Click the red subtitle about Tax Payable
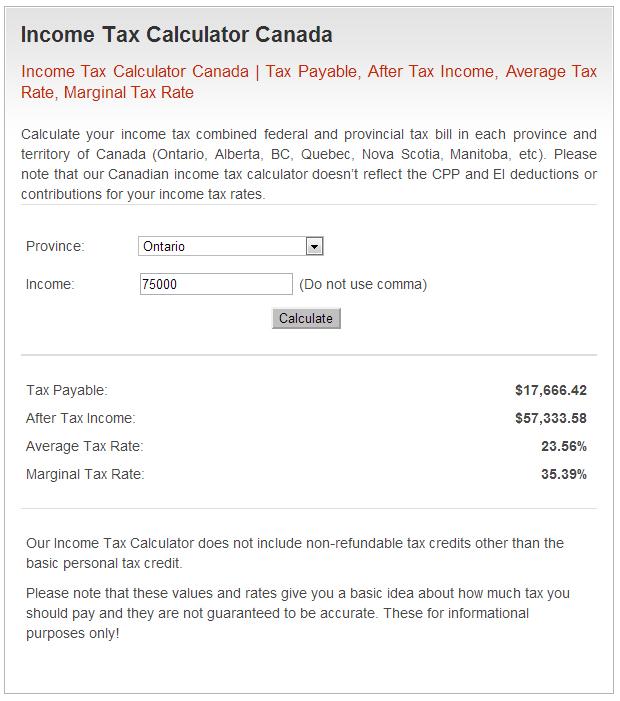The image size is (620, 701). (x=308, y=81)
